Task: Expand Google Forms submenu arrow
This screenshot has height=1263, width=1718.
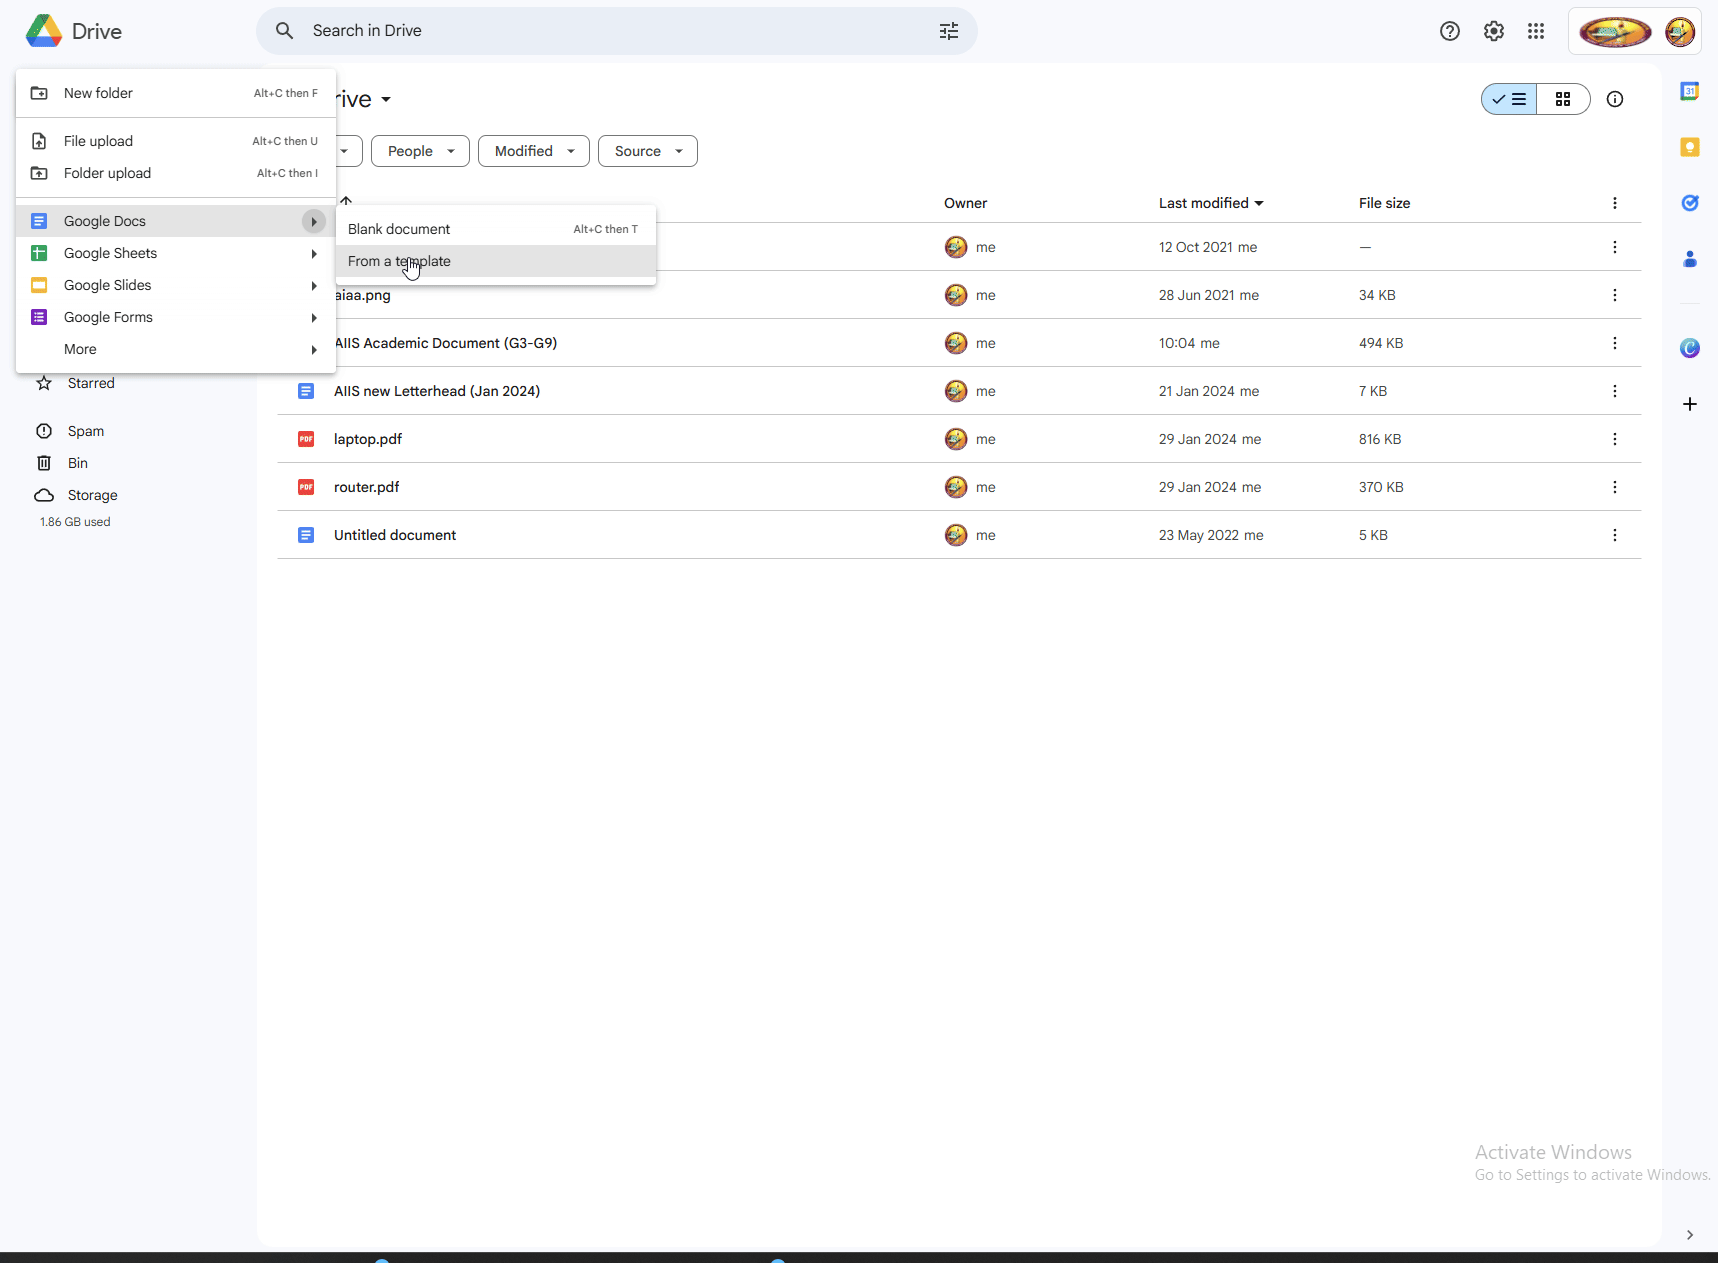Action: coord(313,317)
